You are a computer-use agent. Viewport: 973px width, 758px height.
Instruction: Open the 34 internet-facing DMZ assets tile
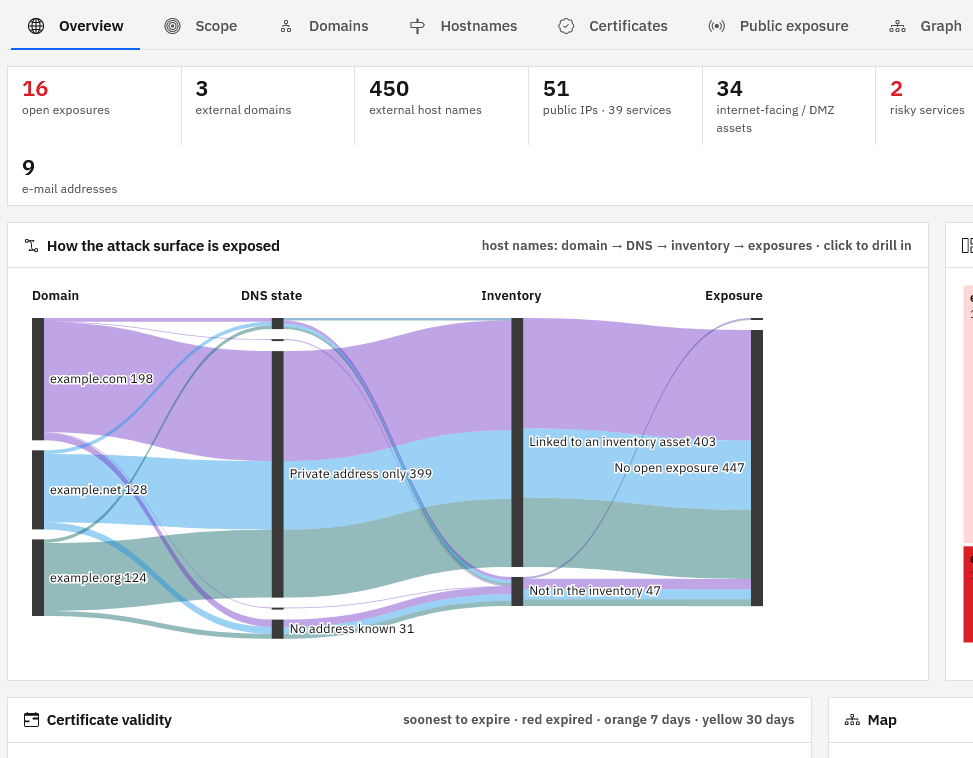coord(789,106)
